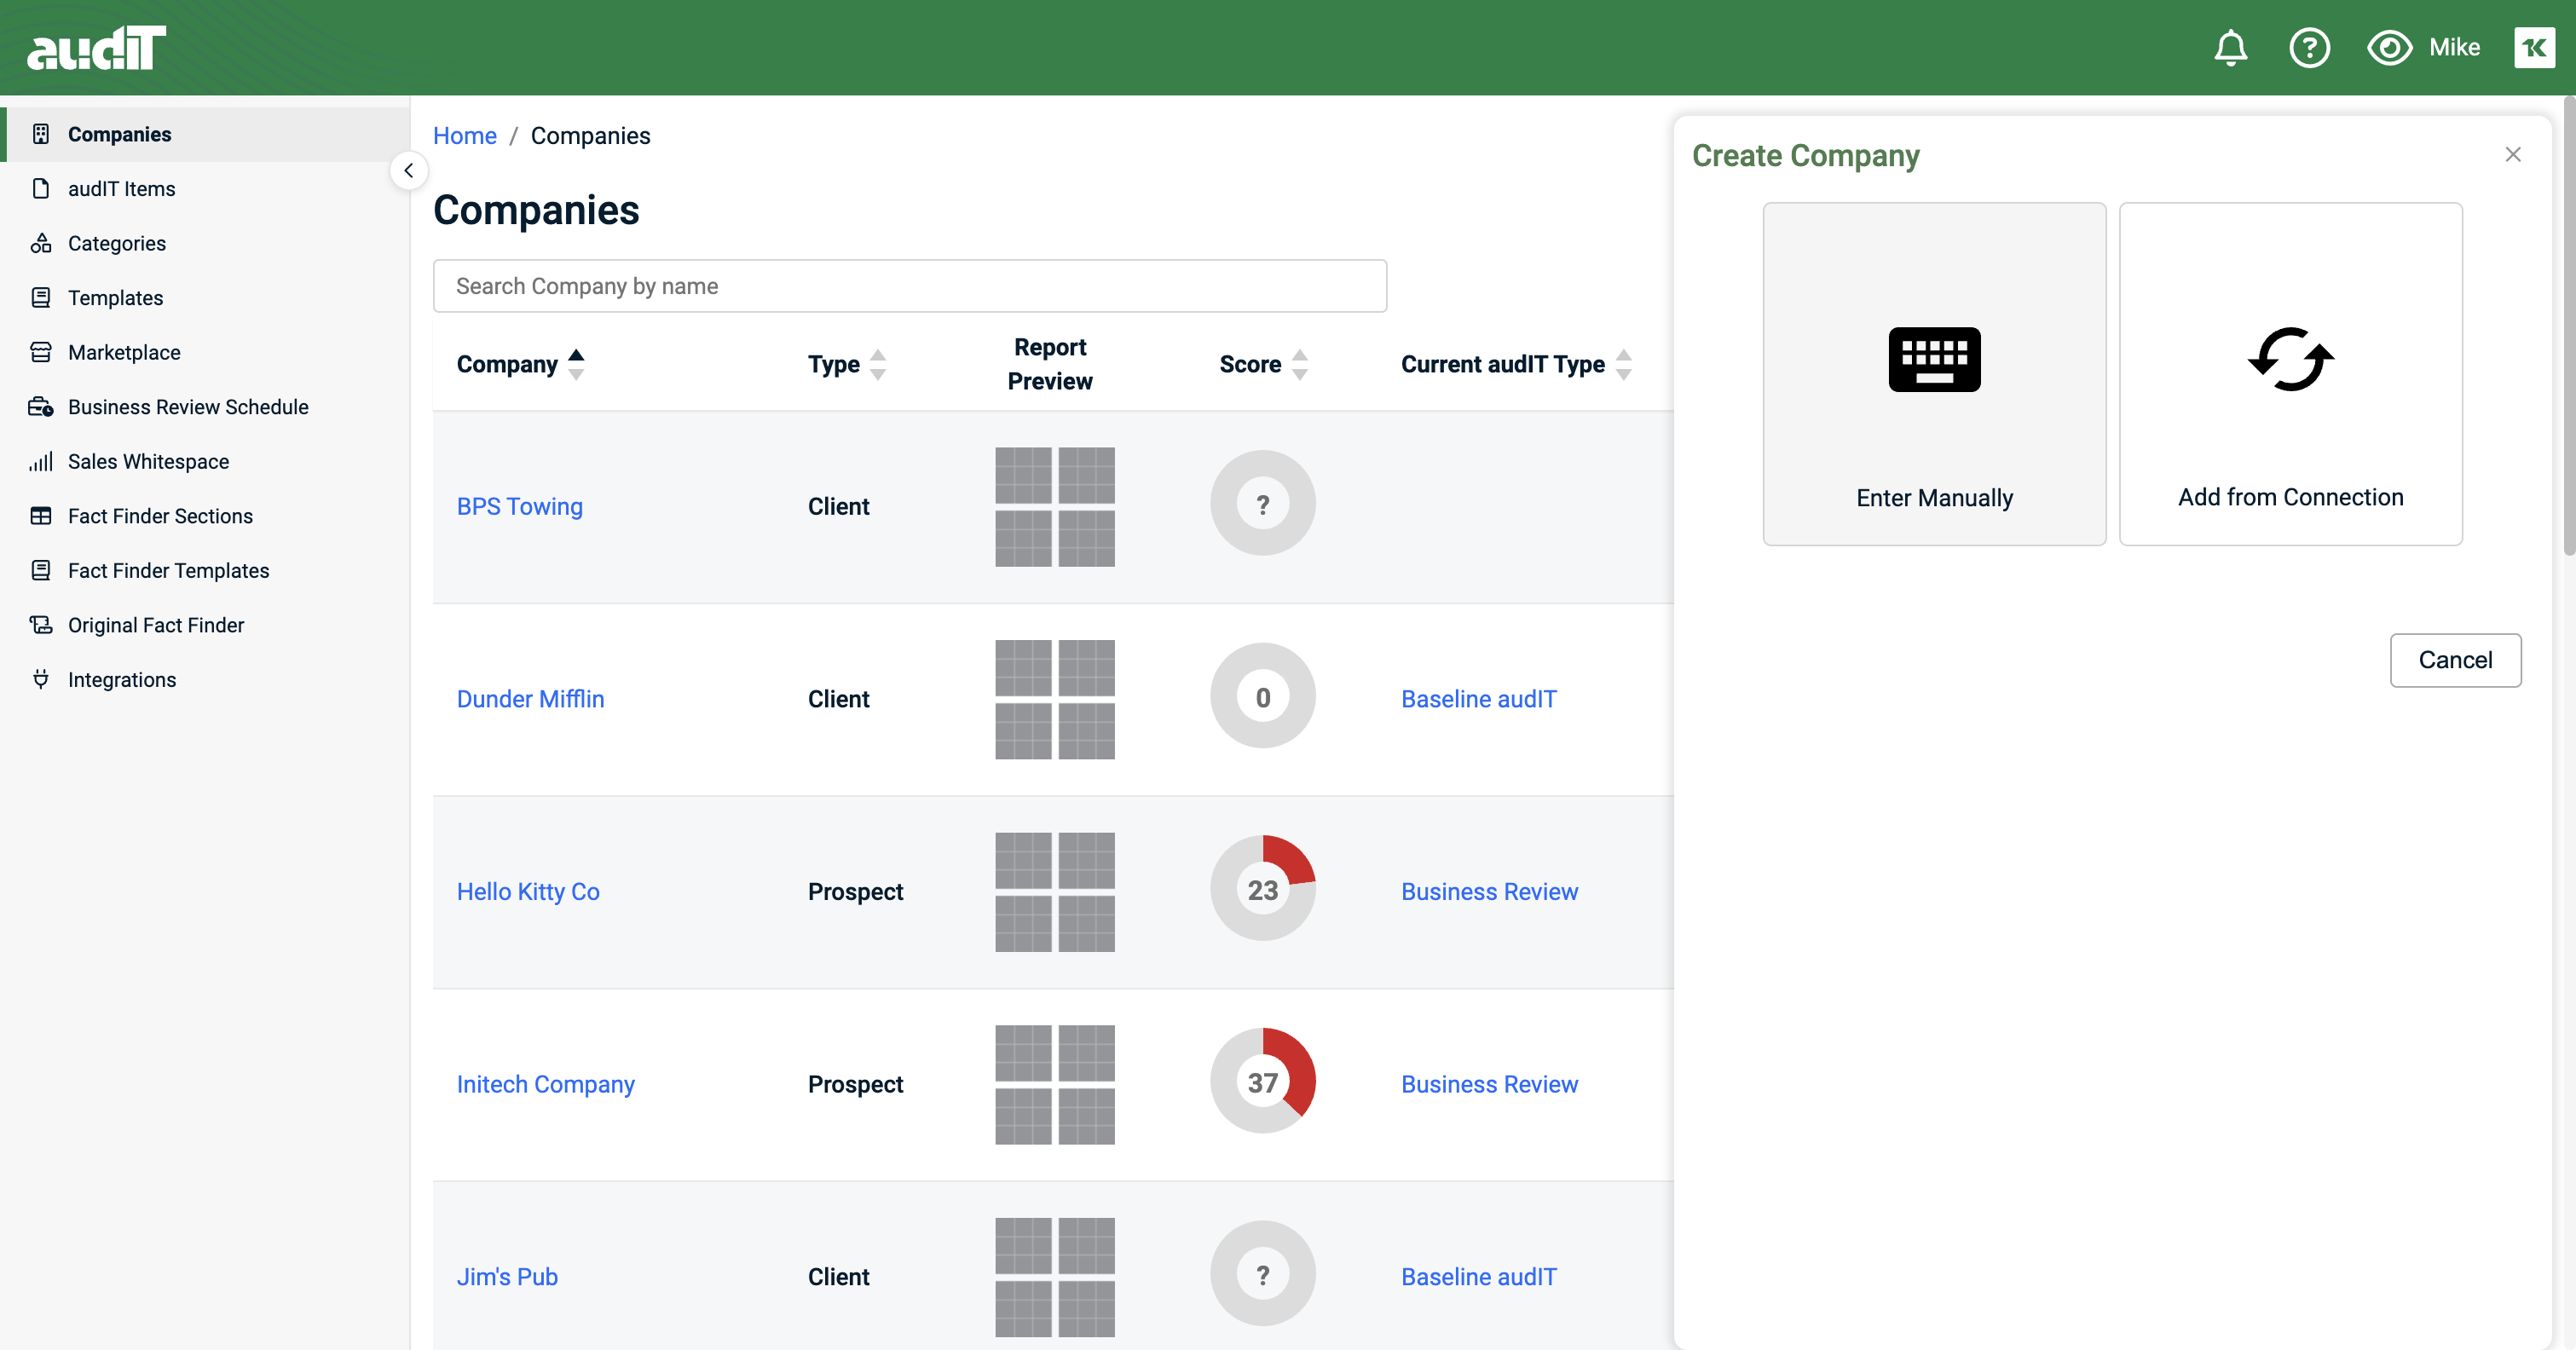
Task: Click the Dunder Mifflin score 0 gauge
Action: click(1262, 696)
